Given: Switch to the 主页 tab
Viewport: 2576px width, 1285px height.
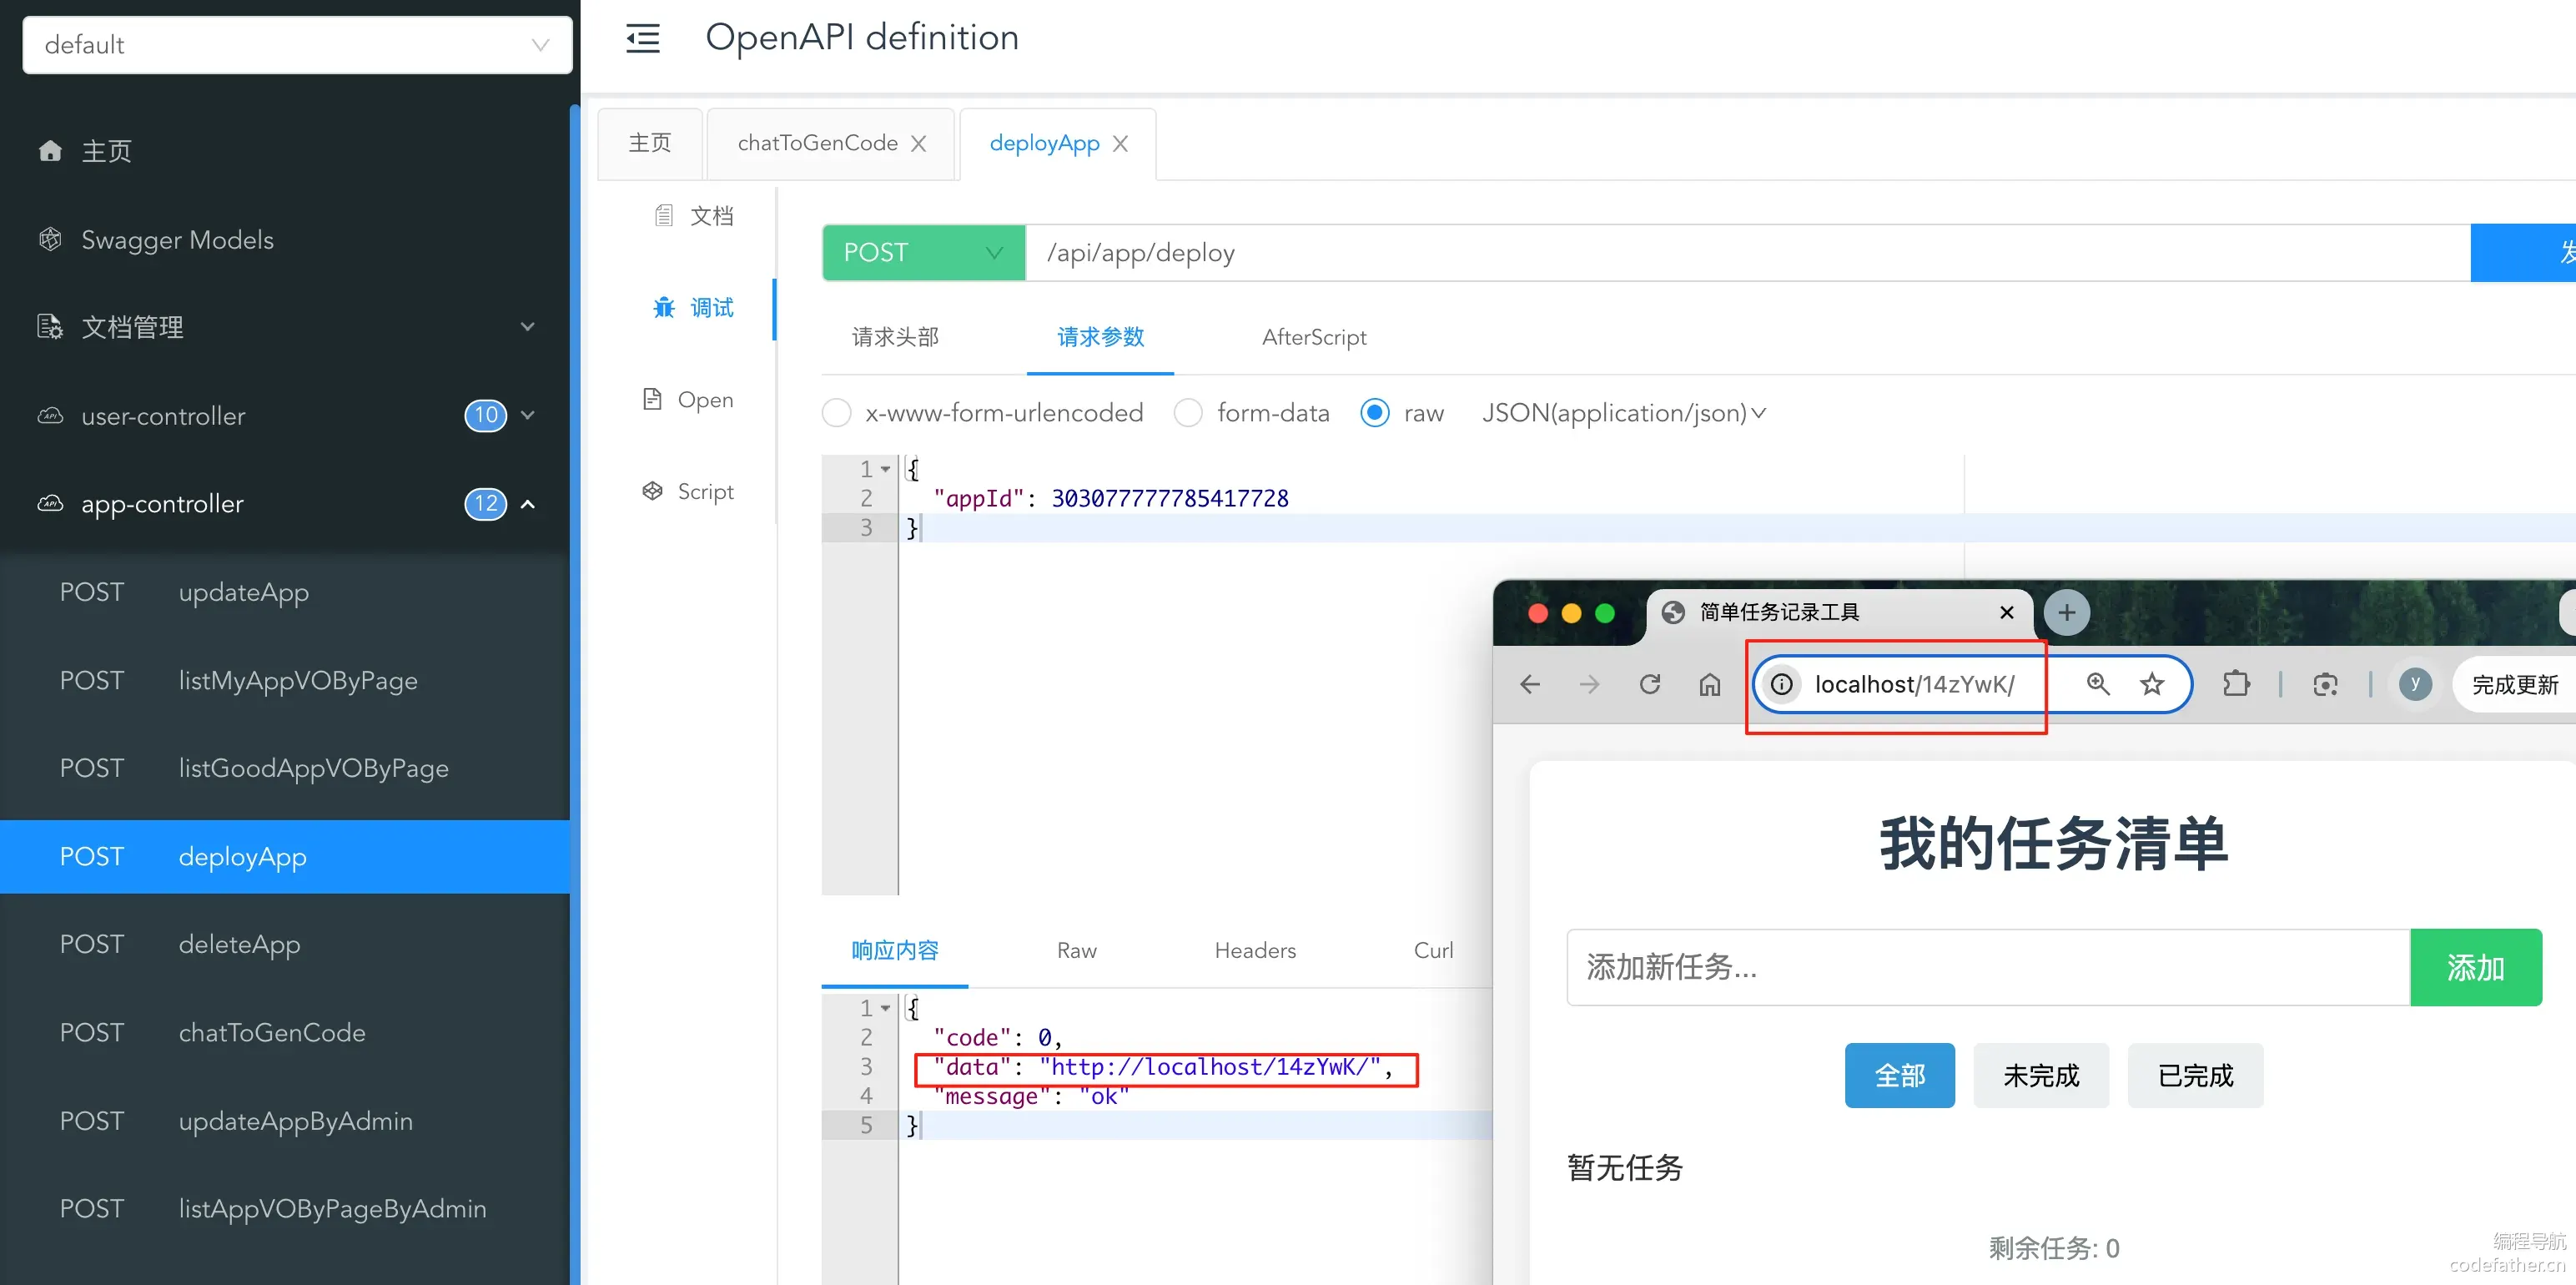Looking at the screenshot, I should click(650, 144).
